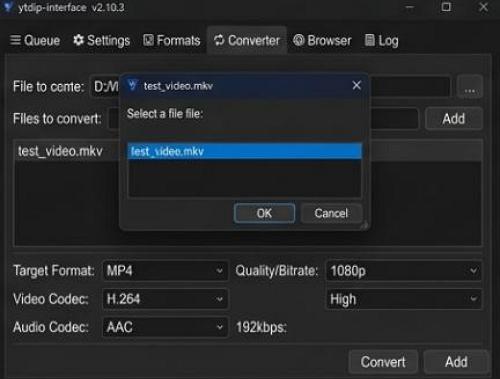Expand the Target Format dropdown
This screenshot has width=500, height=379.
point(165,271)
